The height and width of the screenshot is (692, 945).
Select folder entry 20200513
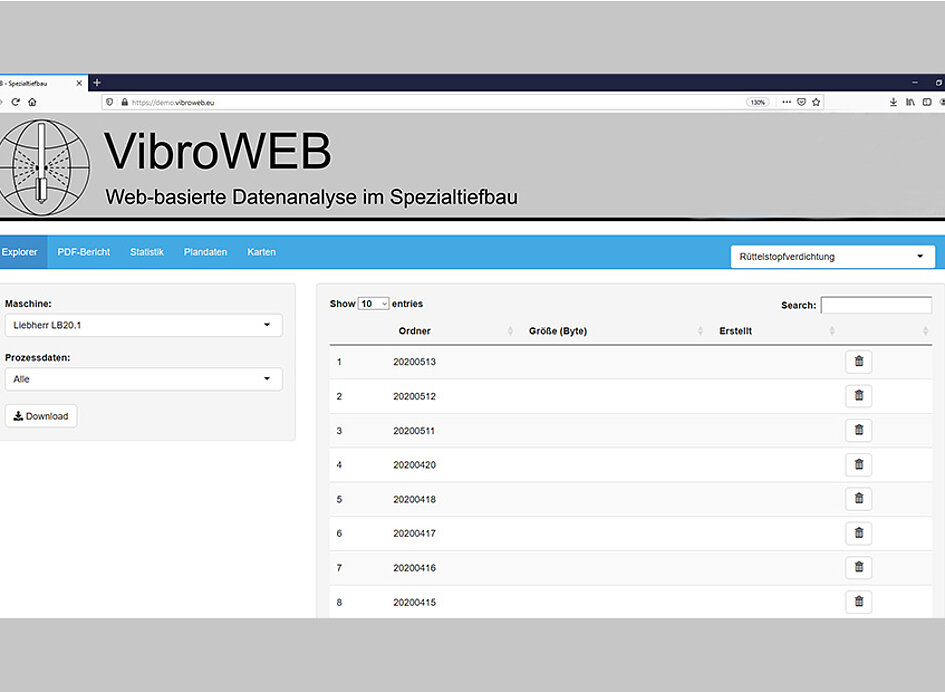point(415,362)
